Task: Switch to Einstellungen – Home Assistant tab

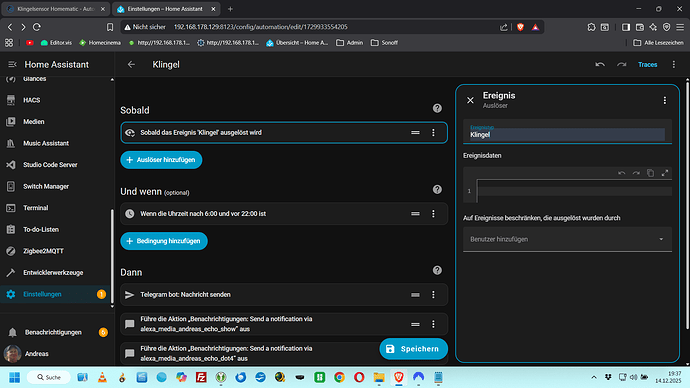Action: (165, 9)
